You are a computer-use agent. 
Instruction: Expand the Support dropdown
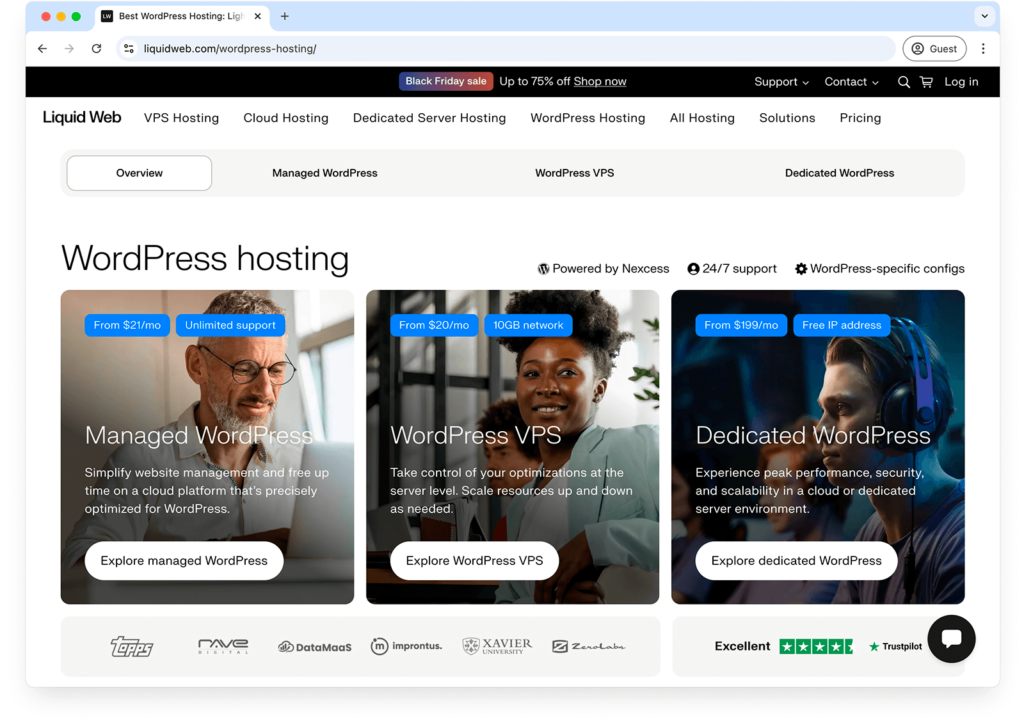click(781, 82)
